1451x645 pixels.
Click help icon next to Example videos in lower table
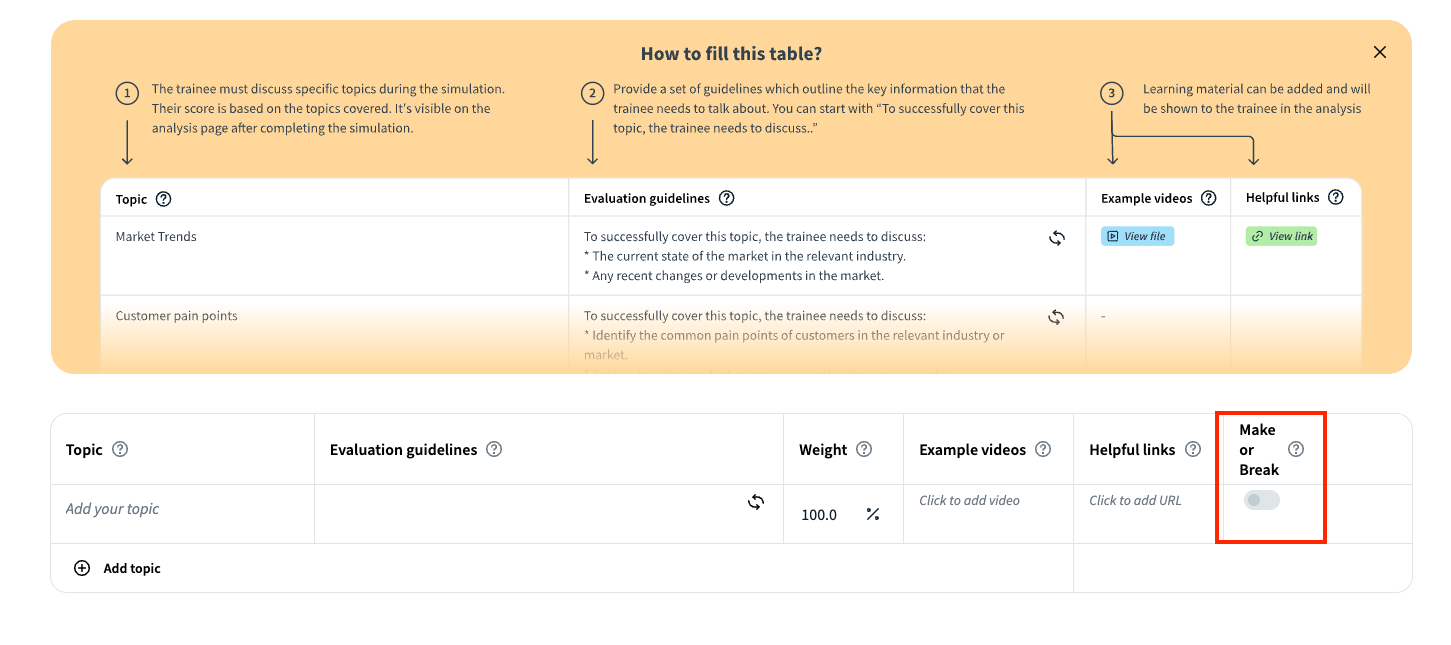[x=1043, y=450]
